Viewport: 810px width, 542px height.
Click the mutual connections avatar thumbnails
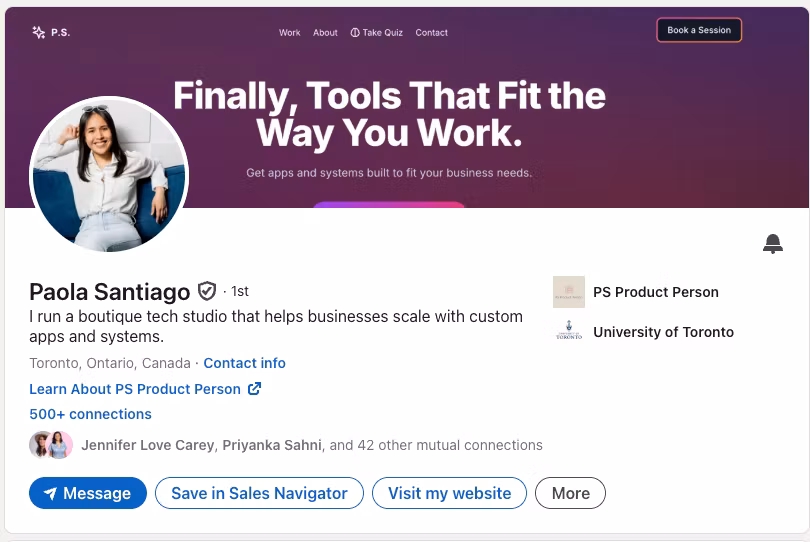point(51,445)
